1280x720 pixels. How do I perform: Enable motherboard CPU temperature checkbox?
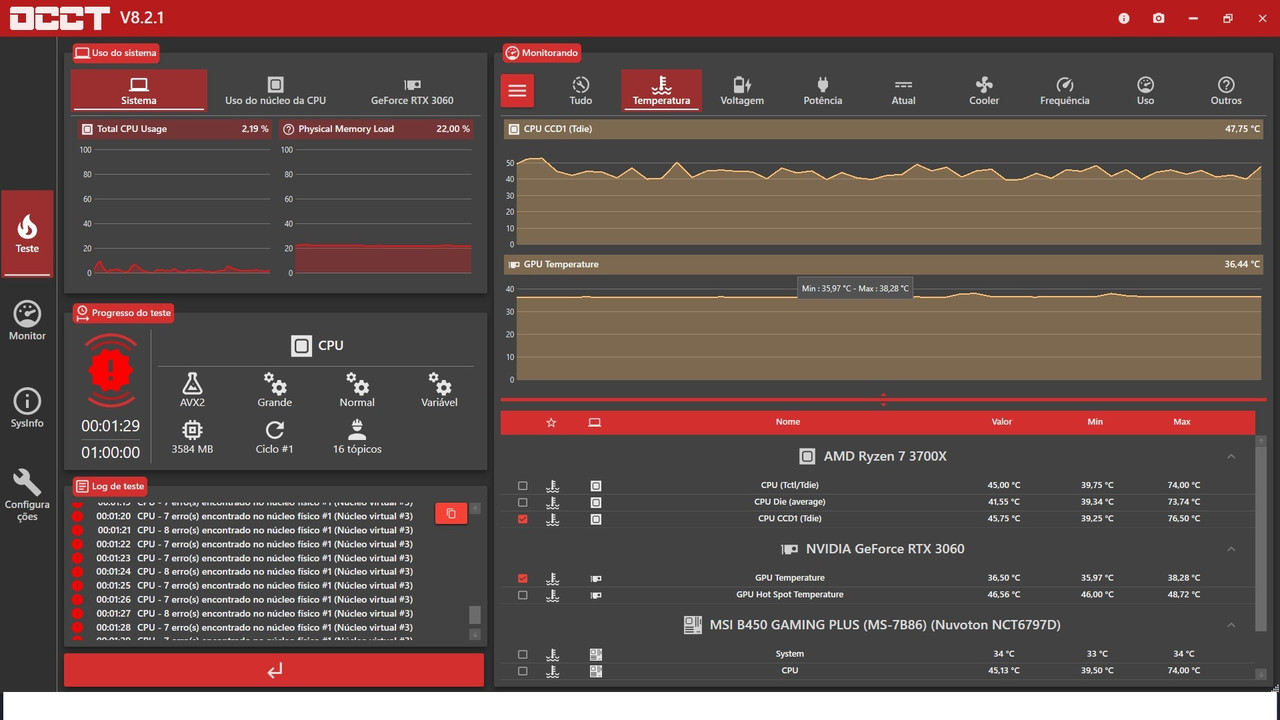click(523, 671)
